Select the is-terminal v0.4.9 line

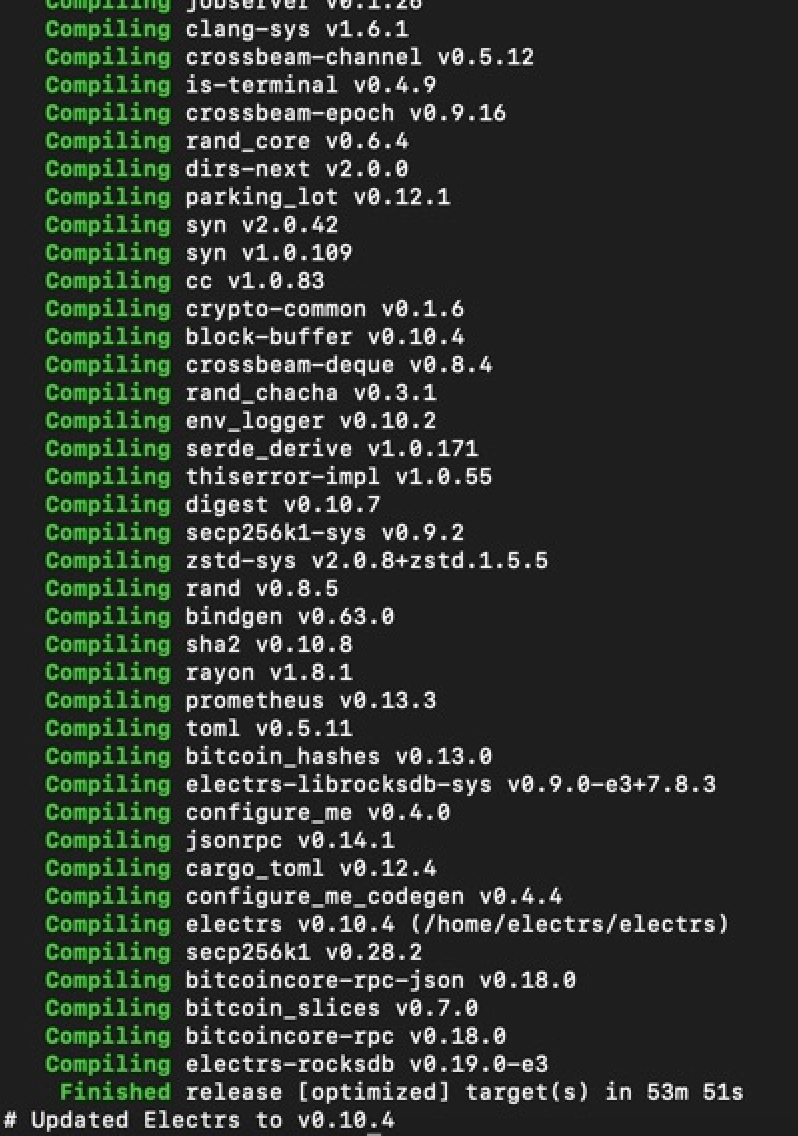click(241, 85)
